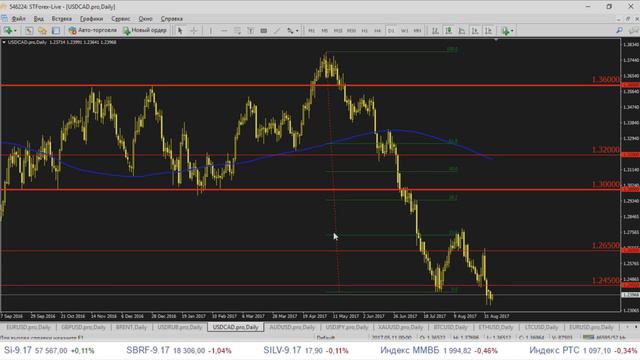Image resolution: width=640 pixels, height=360 pixels.
Task: Switch chart to M1 timeframe
Action: pos(311,31)
